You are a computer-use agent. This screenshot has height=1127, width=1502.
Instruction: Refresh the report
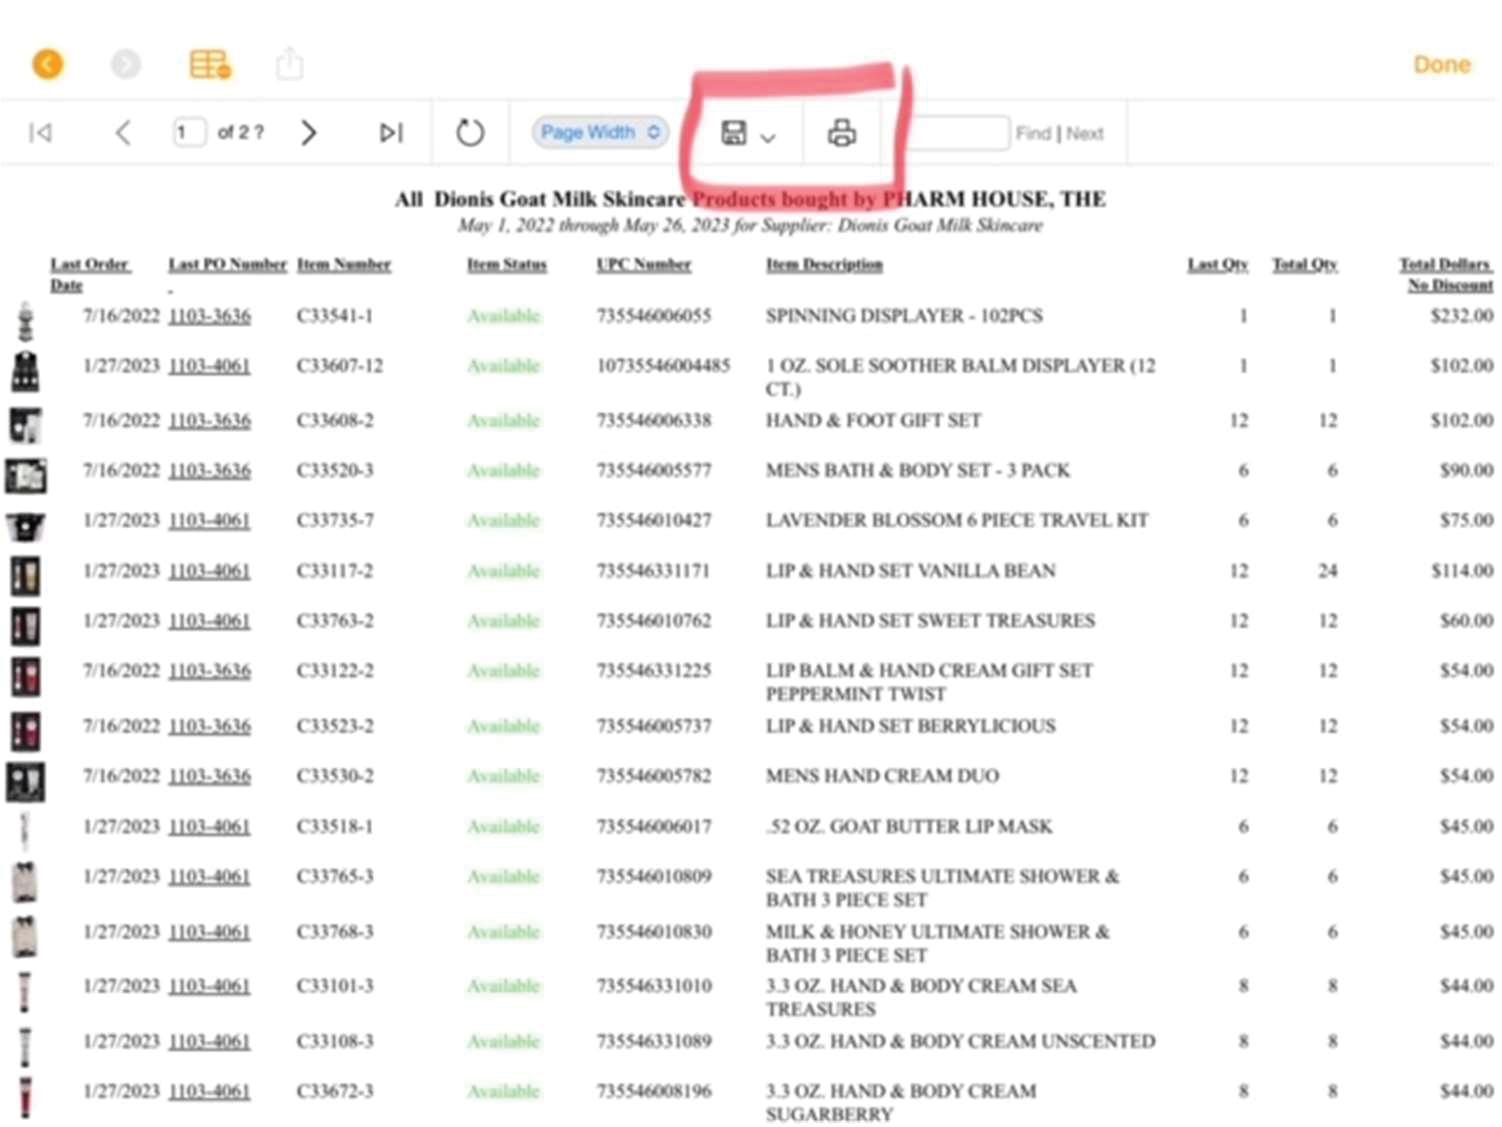(x=470, y=132)
